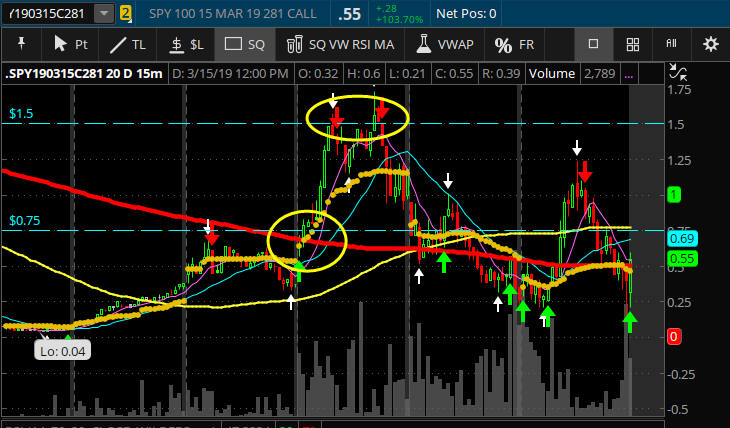Click the Net Pos: 0 label
Image resolution: width=730 pixels, height=428 pixels.
pyautogui.click(x=466, y=14)
